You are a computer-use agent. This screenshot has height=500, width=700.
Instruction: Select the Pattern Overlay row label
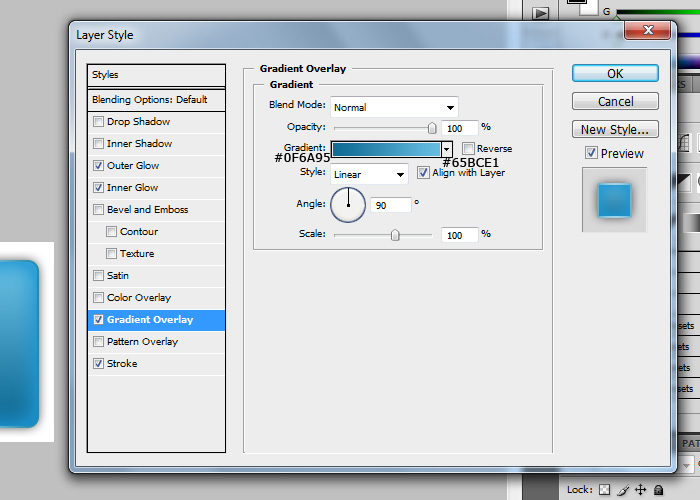pos(142,342)
